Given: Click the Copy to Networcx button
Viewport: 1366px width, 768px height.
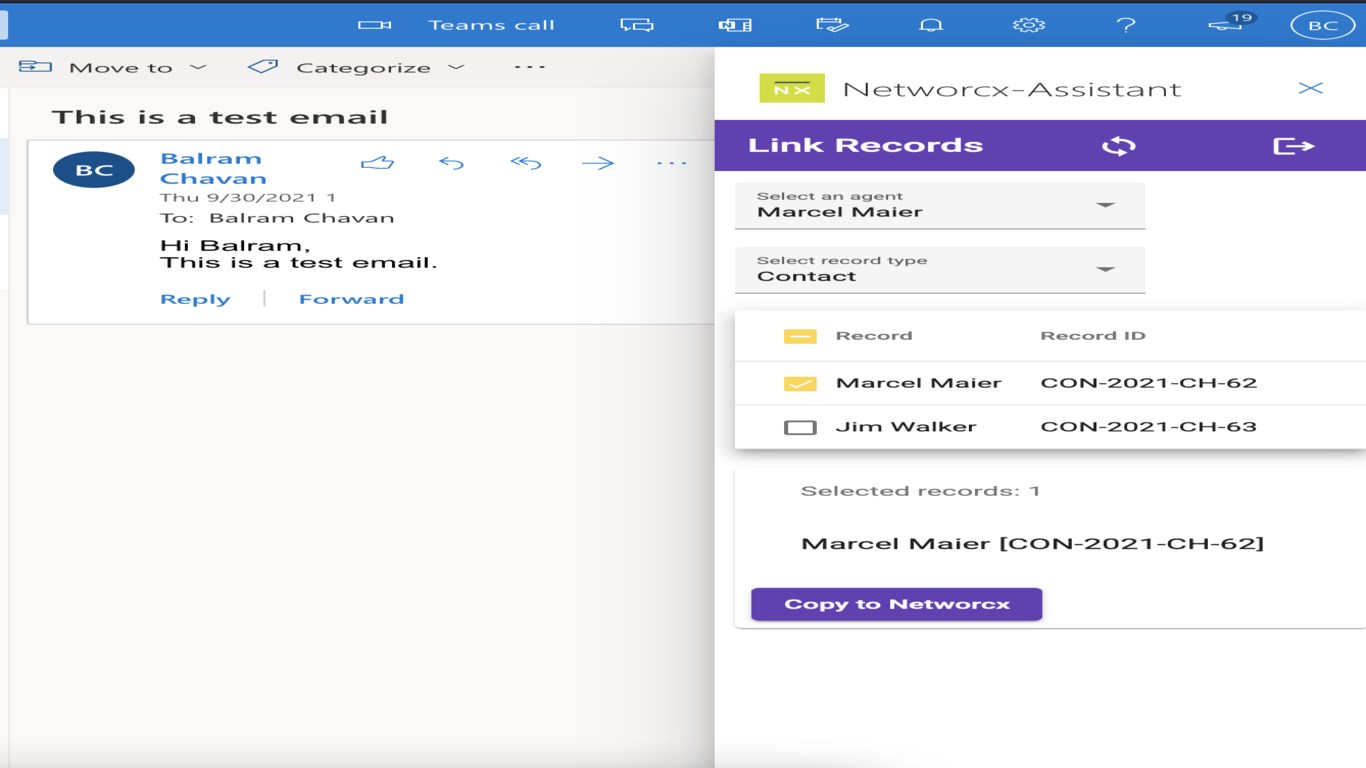Looking at the screenshot, I should [x=897, y=604].
